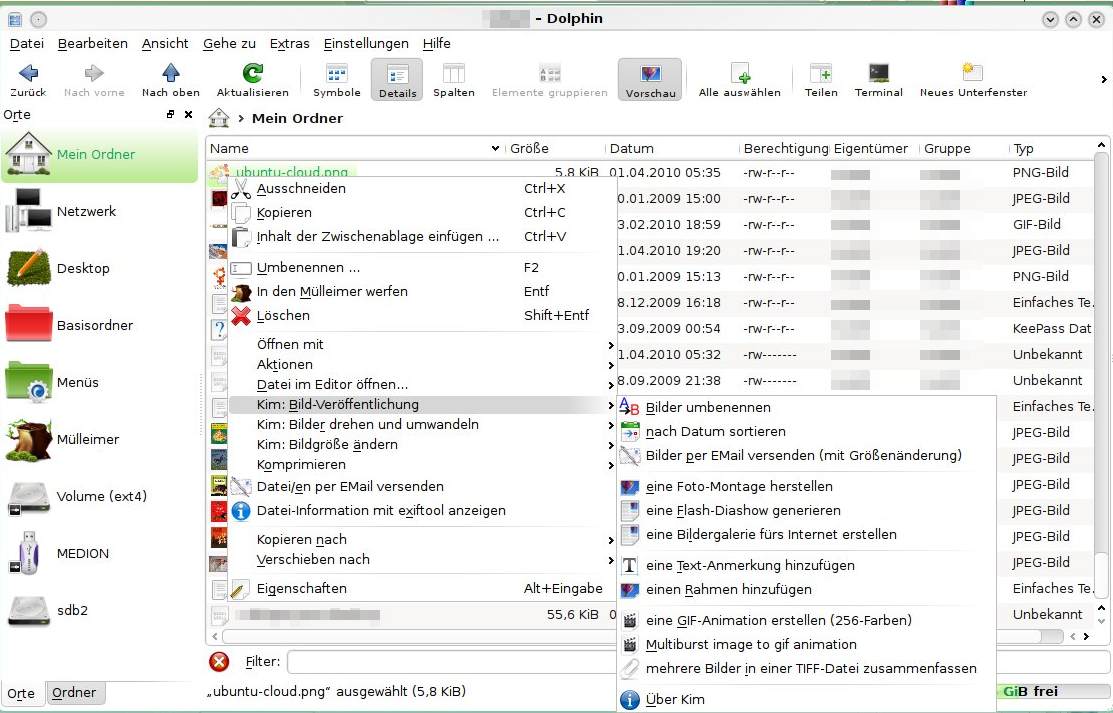1113x713 pixels.
Task: Switch to Spalten column view
Action: (x=454, y=80)
